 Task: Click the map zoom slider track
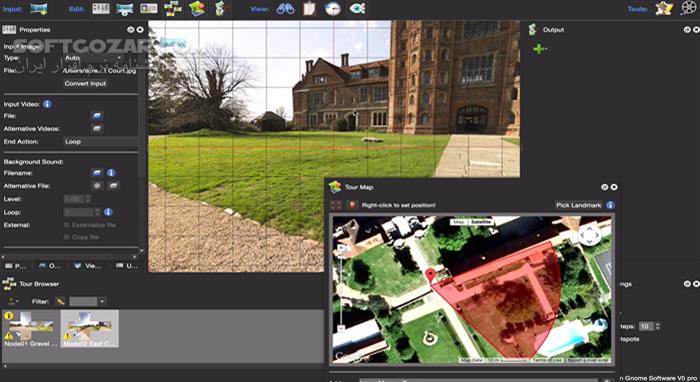[x=342, y=288]
